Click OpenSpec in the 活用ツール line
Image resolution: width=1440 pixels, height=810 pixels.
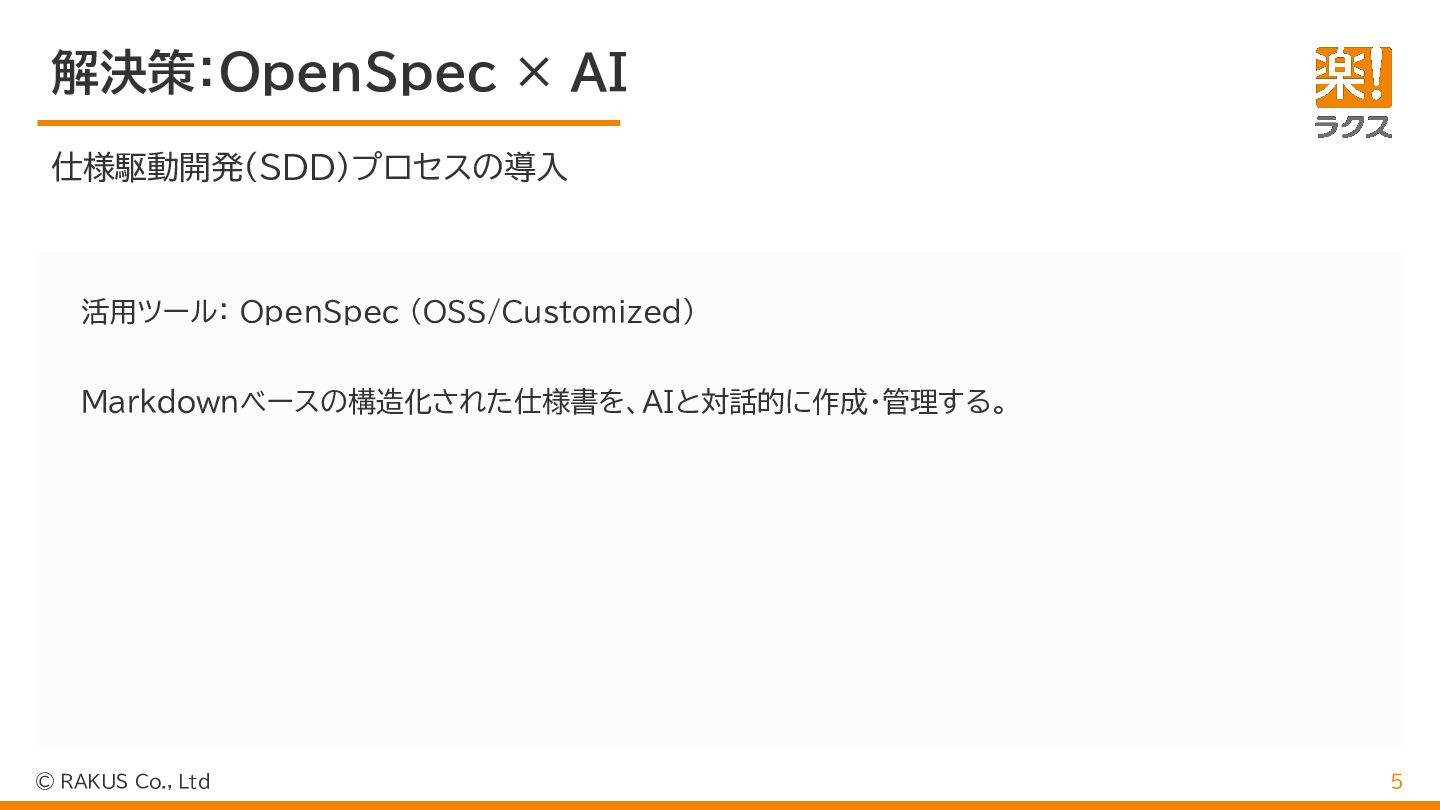(x=319, y=312)
